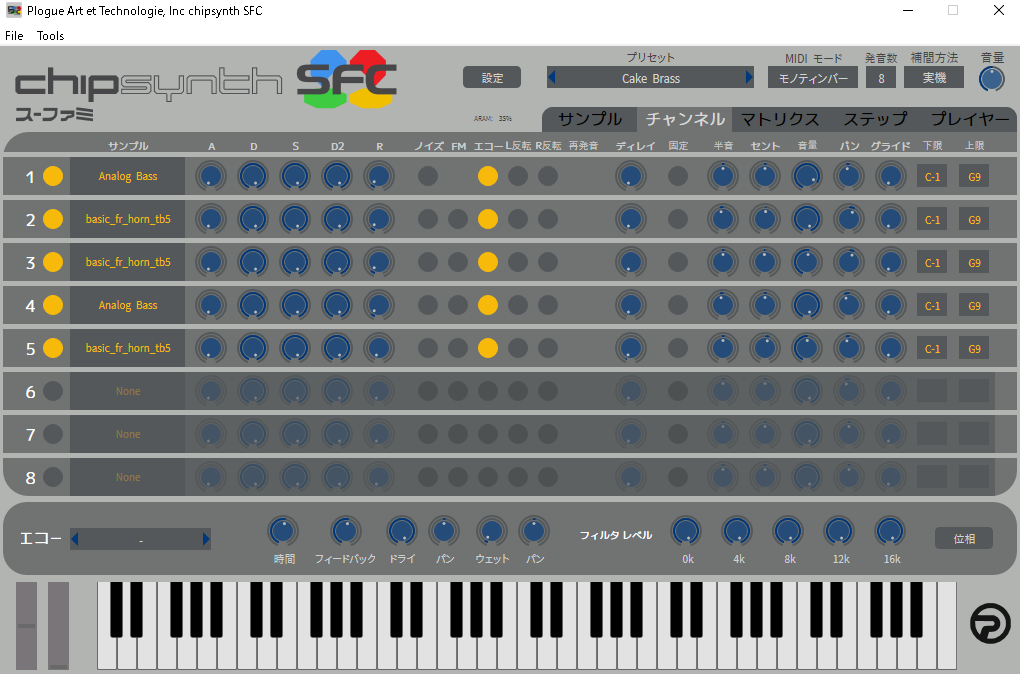This screenshot has width=1020, height=674.
Task: Set channel 1 lower limit C-1
Action: [x=932, y=176]
